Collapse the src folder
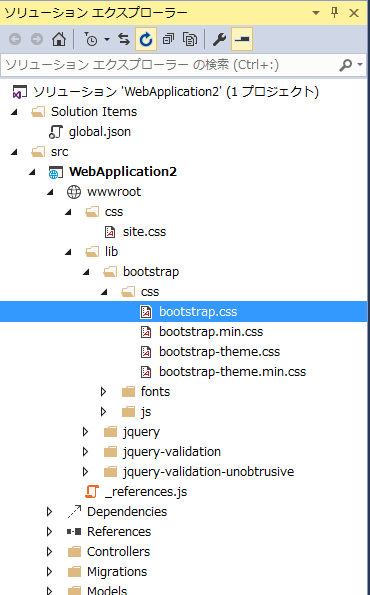 click(14, 152)
